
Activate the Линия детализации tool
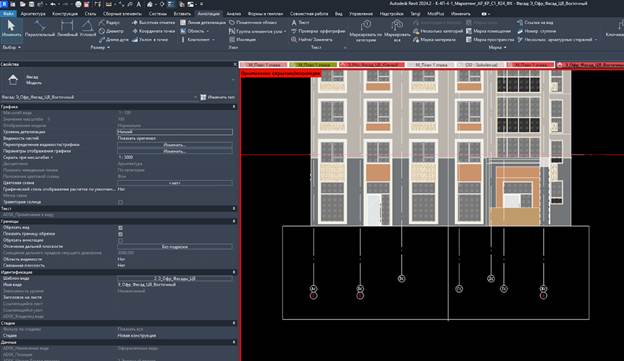[x=203, y=23]
